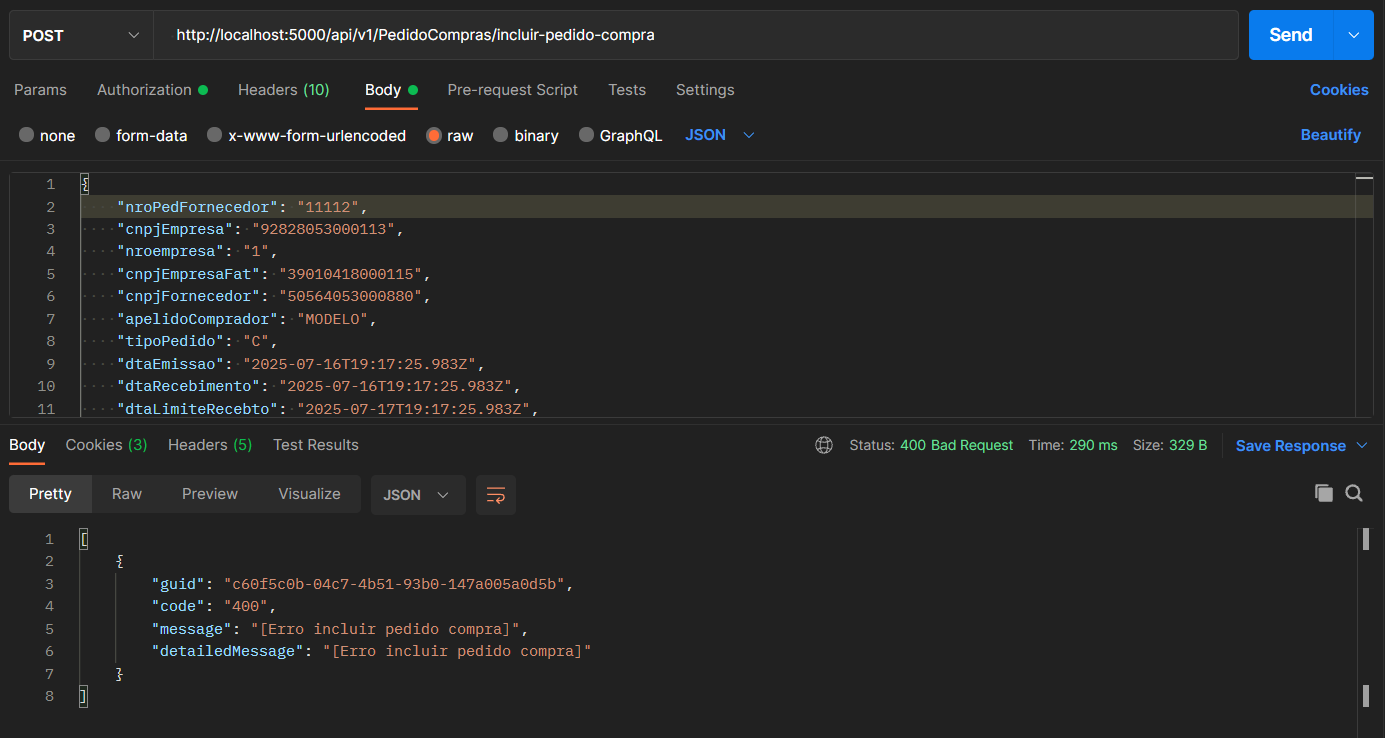Viewport: 1385px width, 738px height.
Task: Open the POST method dropdown
Action: pyautogui.click(x=81, y=35)
